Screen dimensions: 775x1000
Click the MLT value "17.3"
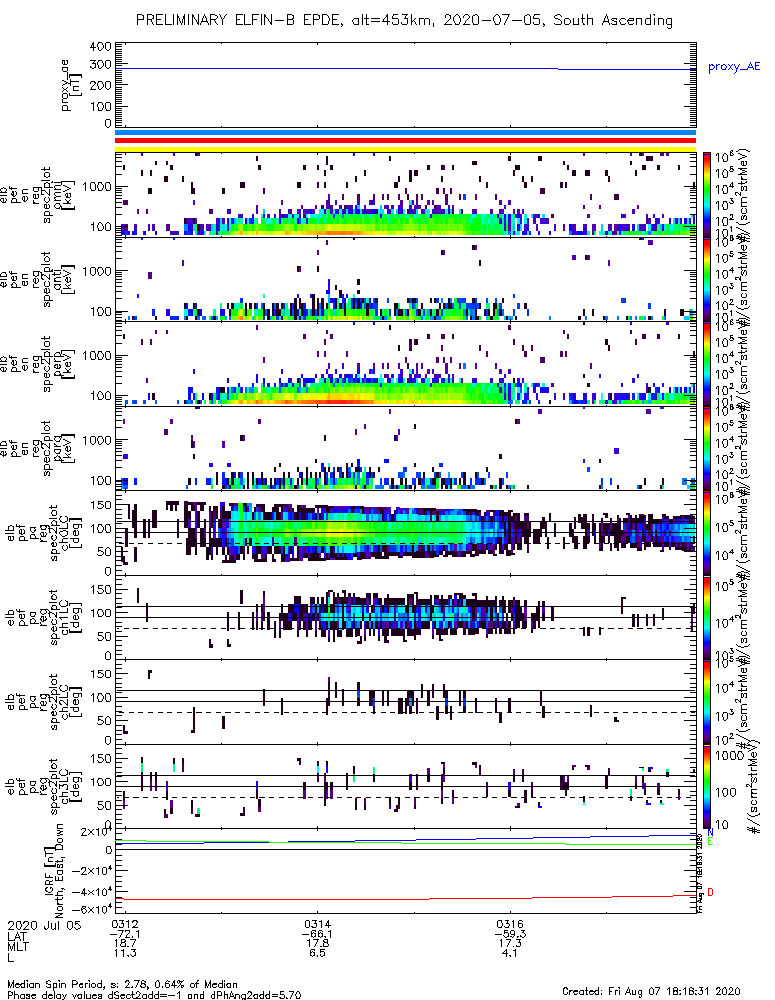[510, 944]
